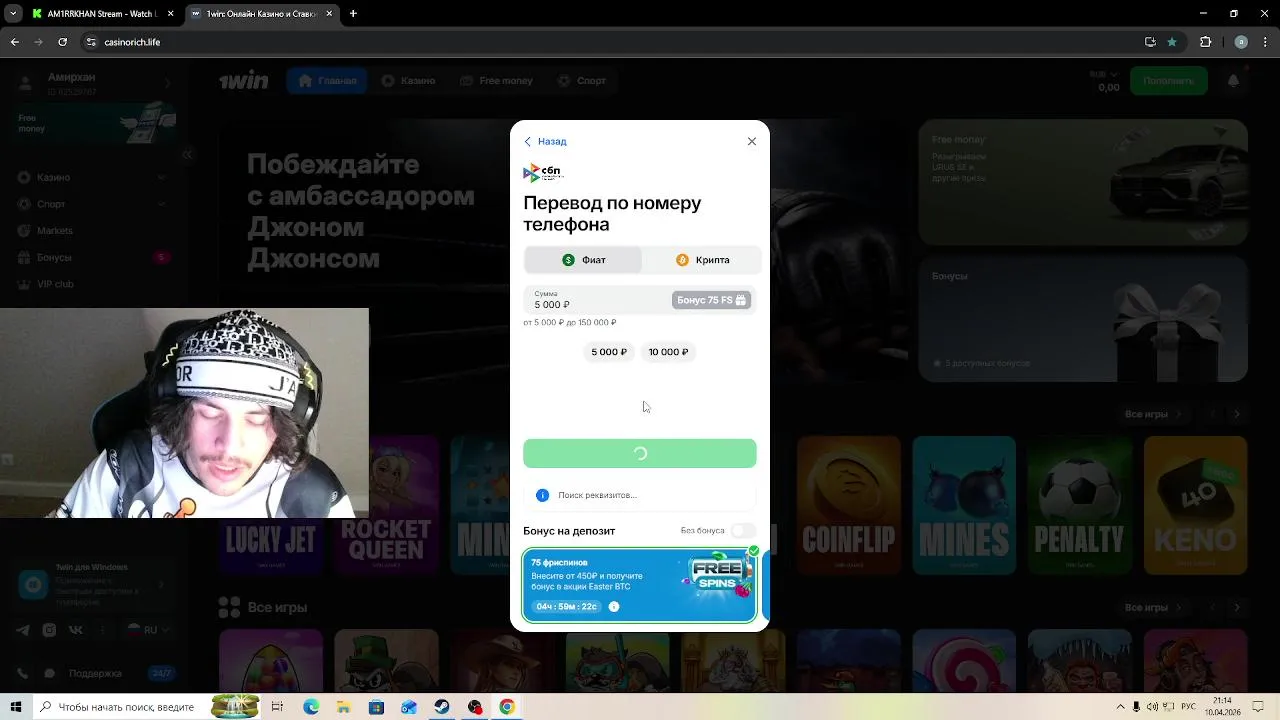Click the casinorich.life address bar

click(610, 42)
